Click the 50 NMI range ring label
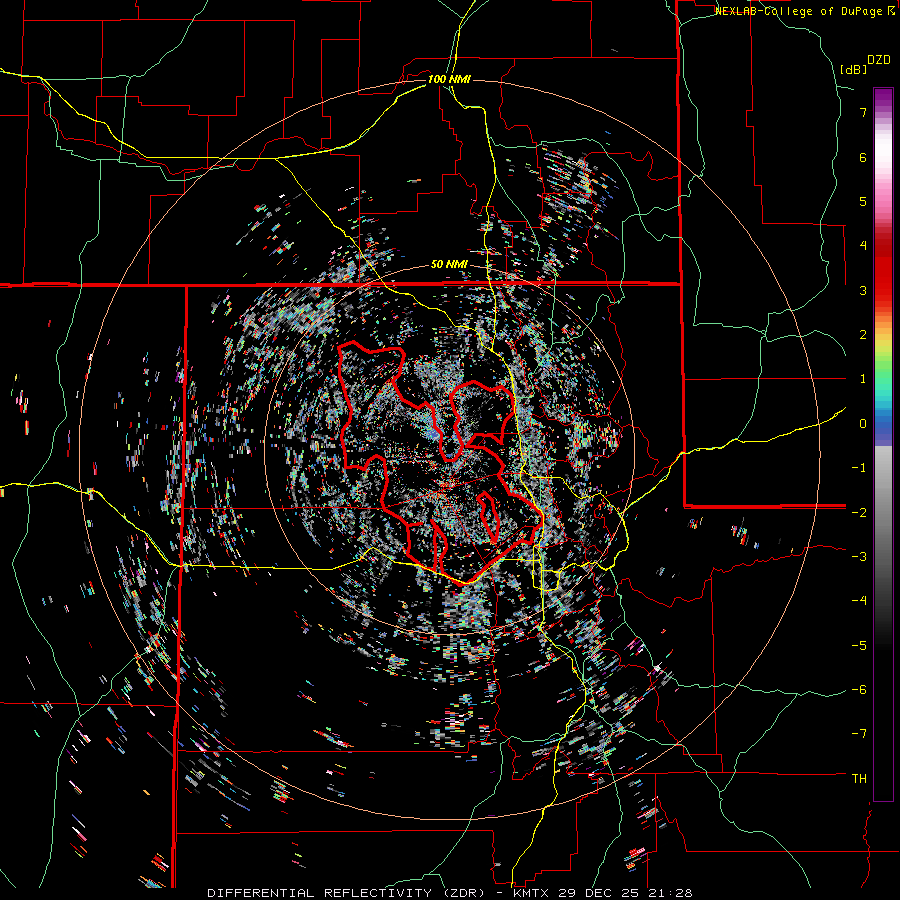 pos(449,264)
